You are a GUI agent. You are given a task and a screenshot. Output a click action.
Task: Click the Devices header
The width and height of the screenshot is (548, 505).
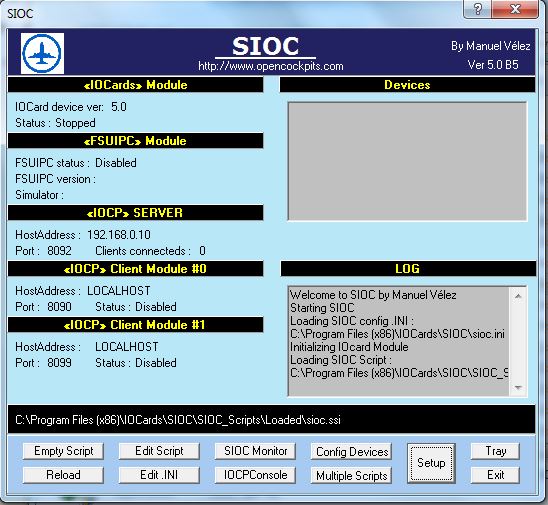[407, 85]
